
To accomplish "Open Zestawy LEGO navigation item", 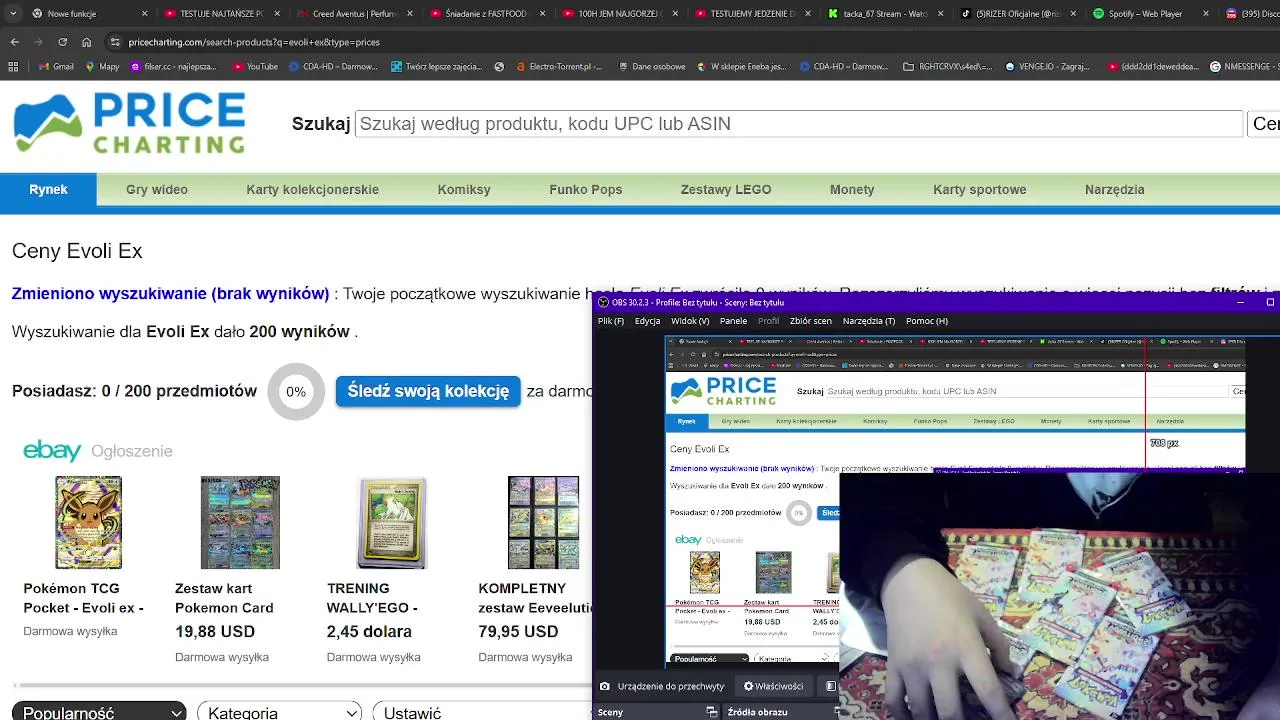I will click(726, 189).
